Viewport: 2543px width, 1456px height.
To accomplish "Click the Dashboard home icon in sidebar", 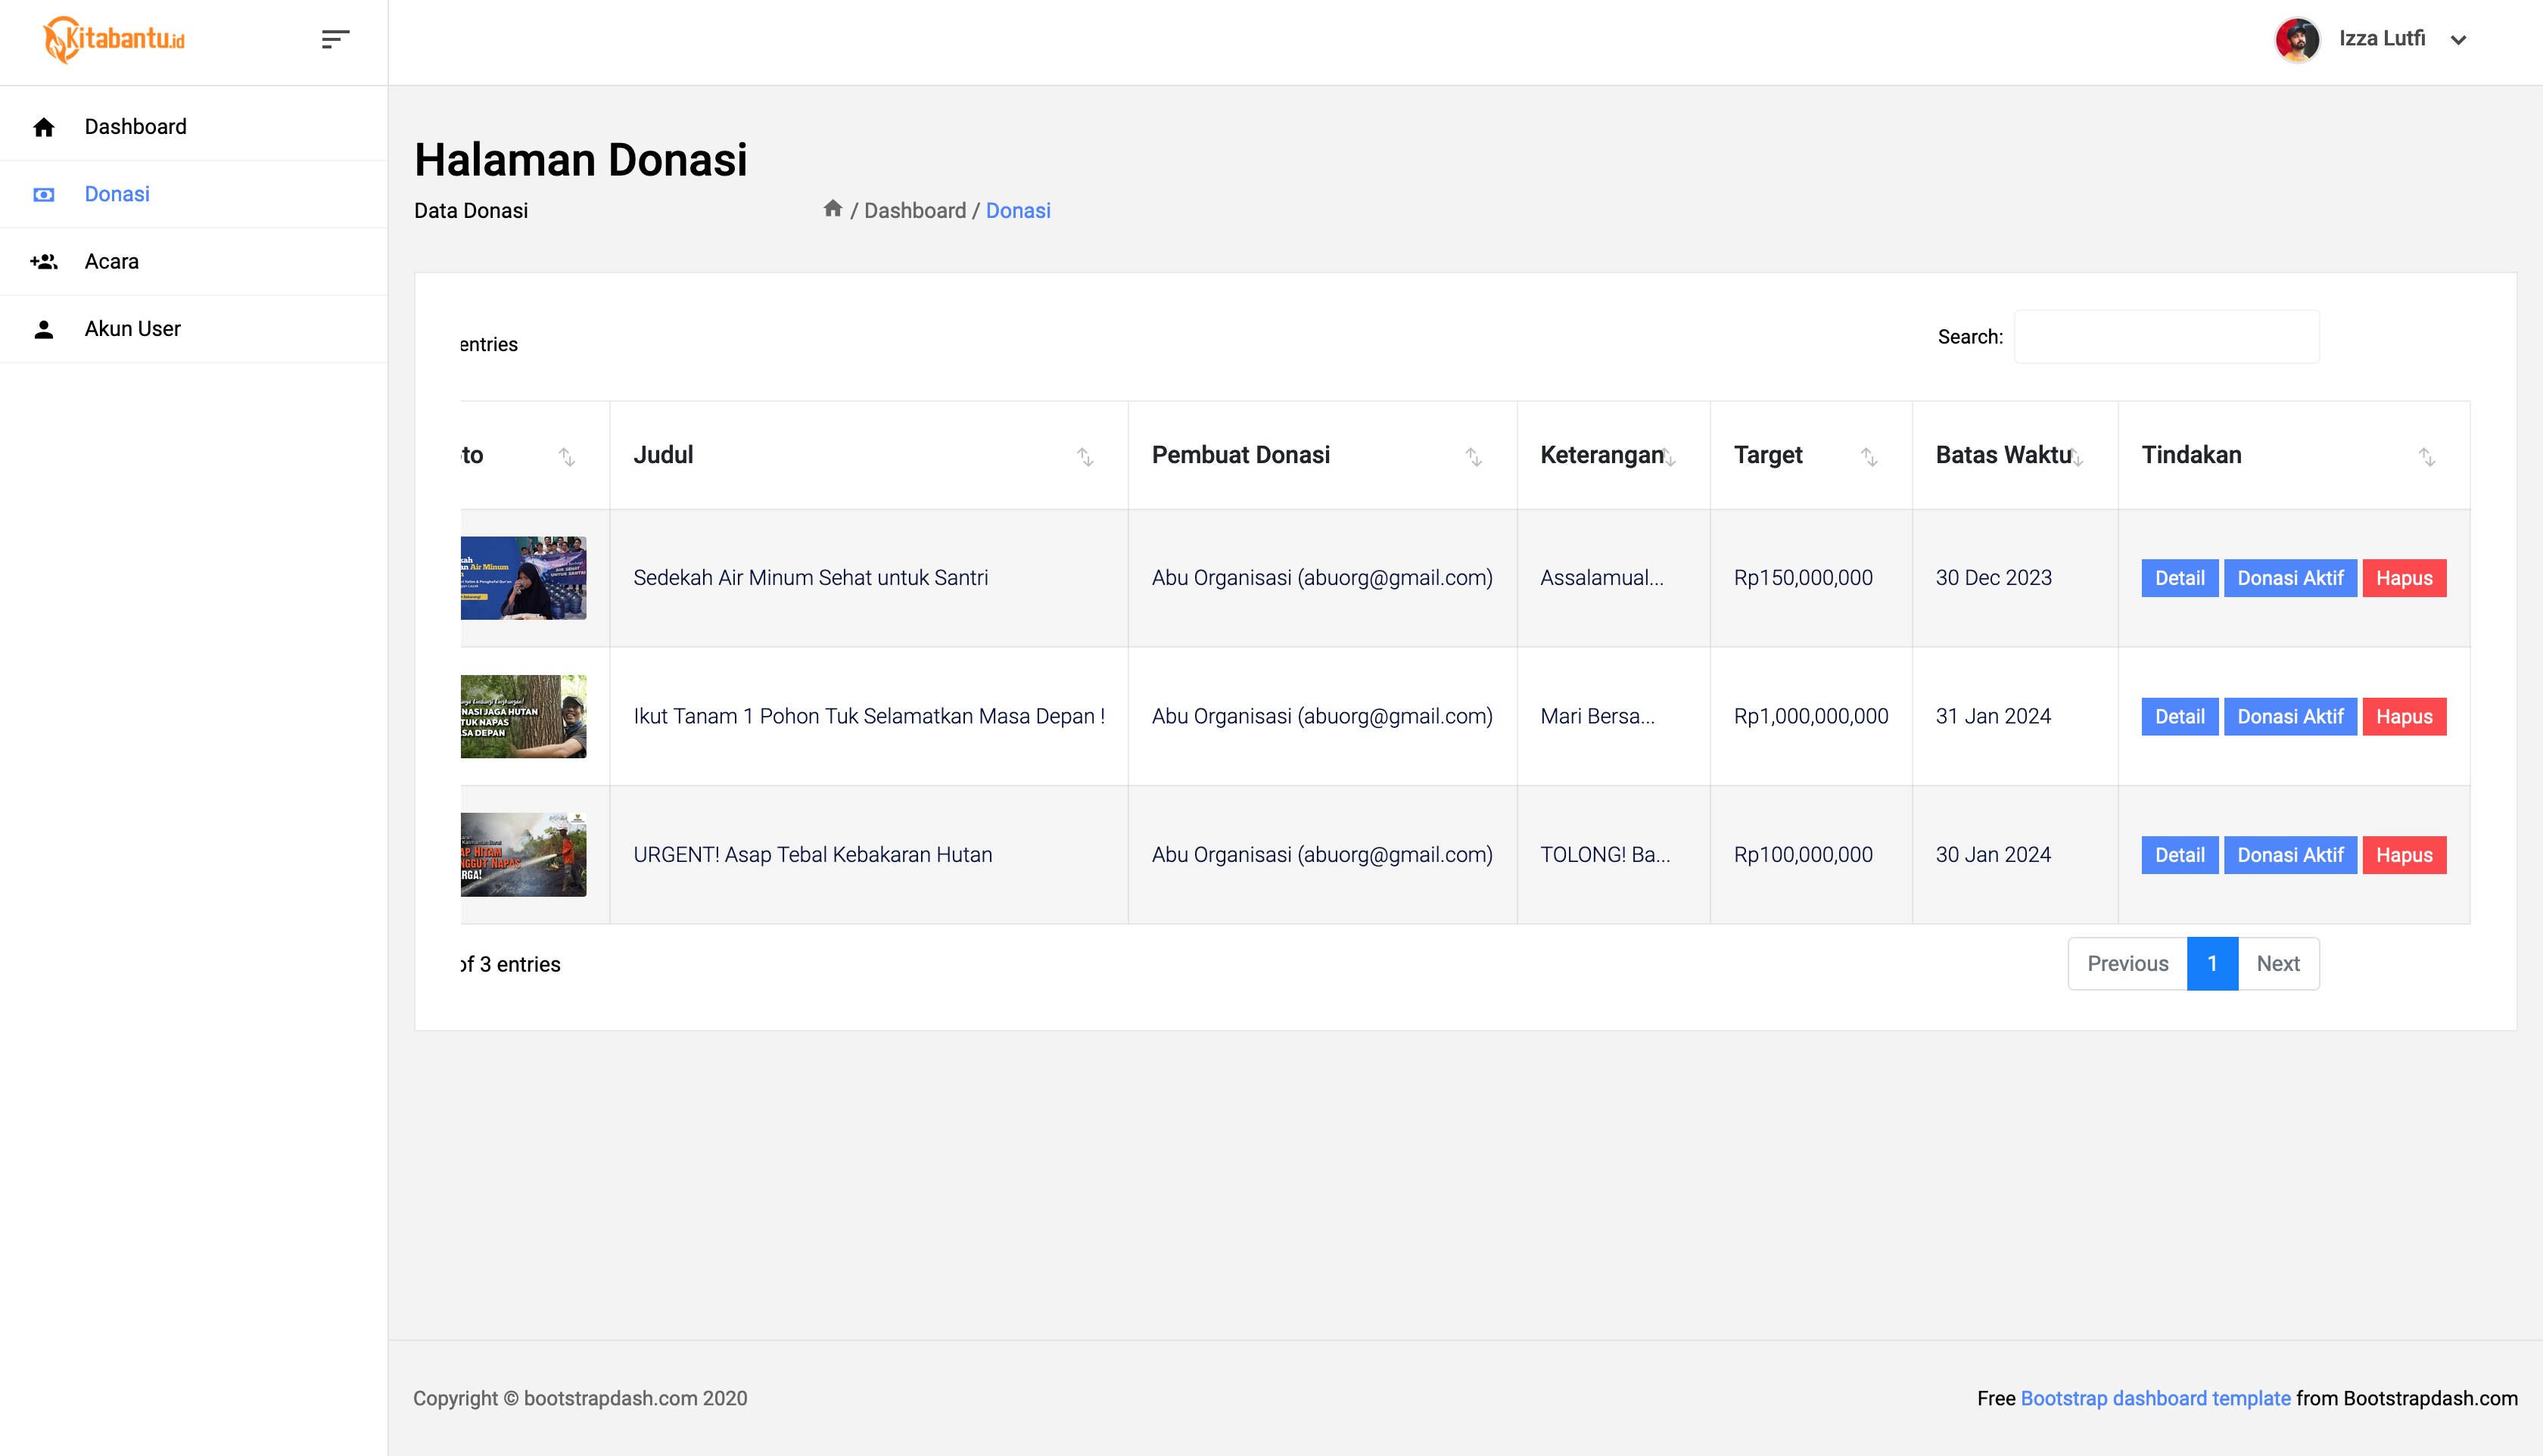I will pyautogui.click(x=43, y=127).
